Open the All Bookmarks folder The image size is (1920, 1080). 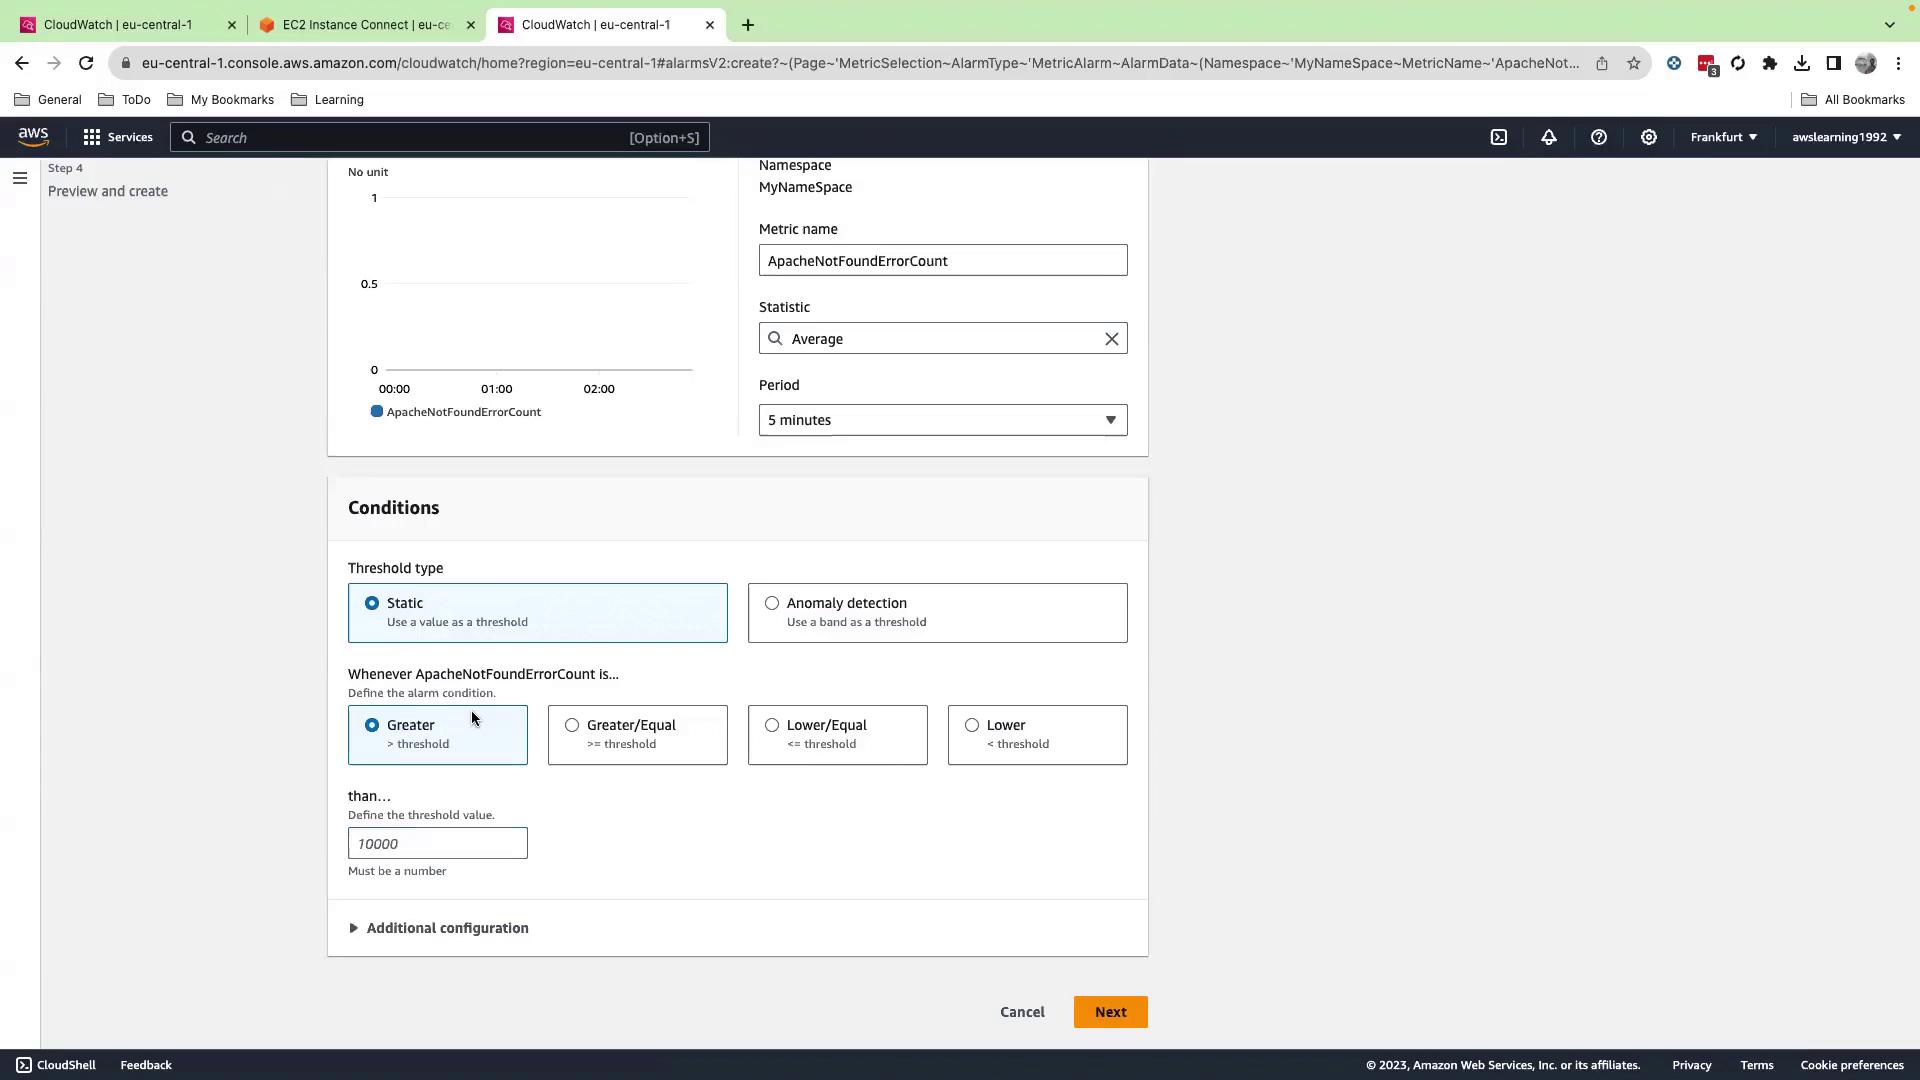[1853, 100]
